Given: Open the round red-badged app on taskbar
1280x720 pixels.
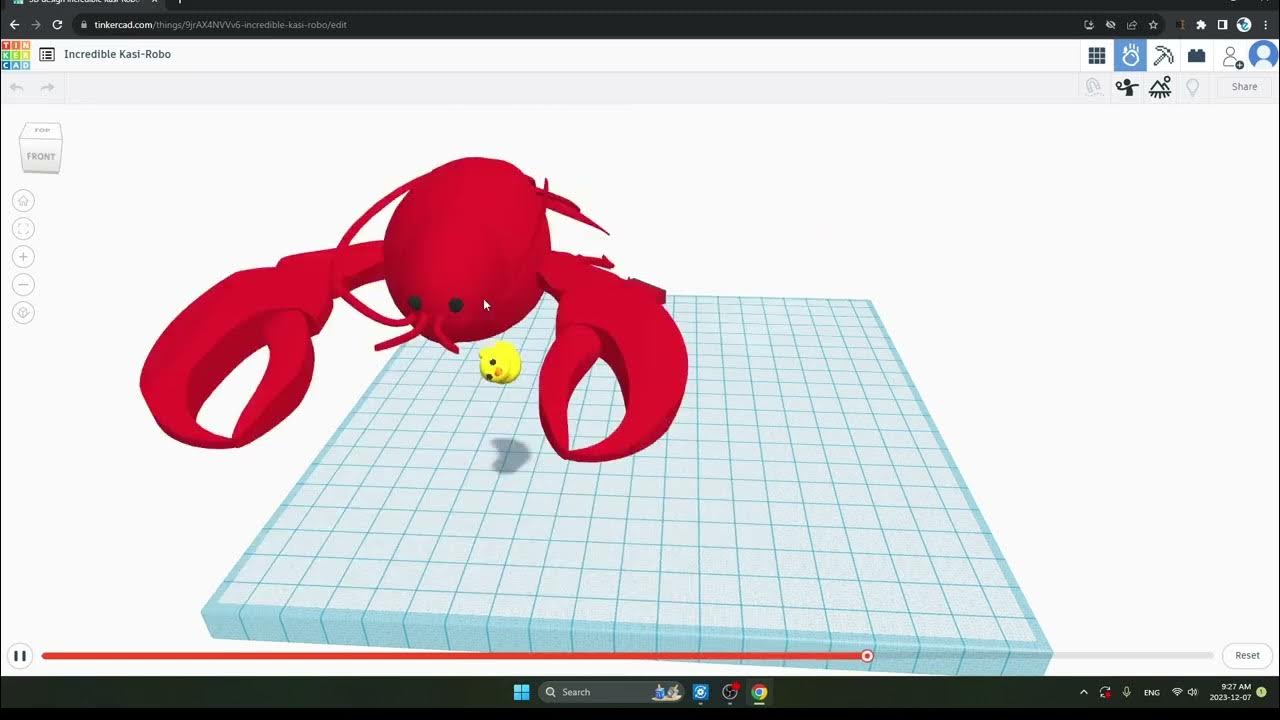Looking at the screenshot, I should pyautogui.click(x=730, y=692).
